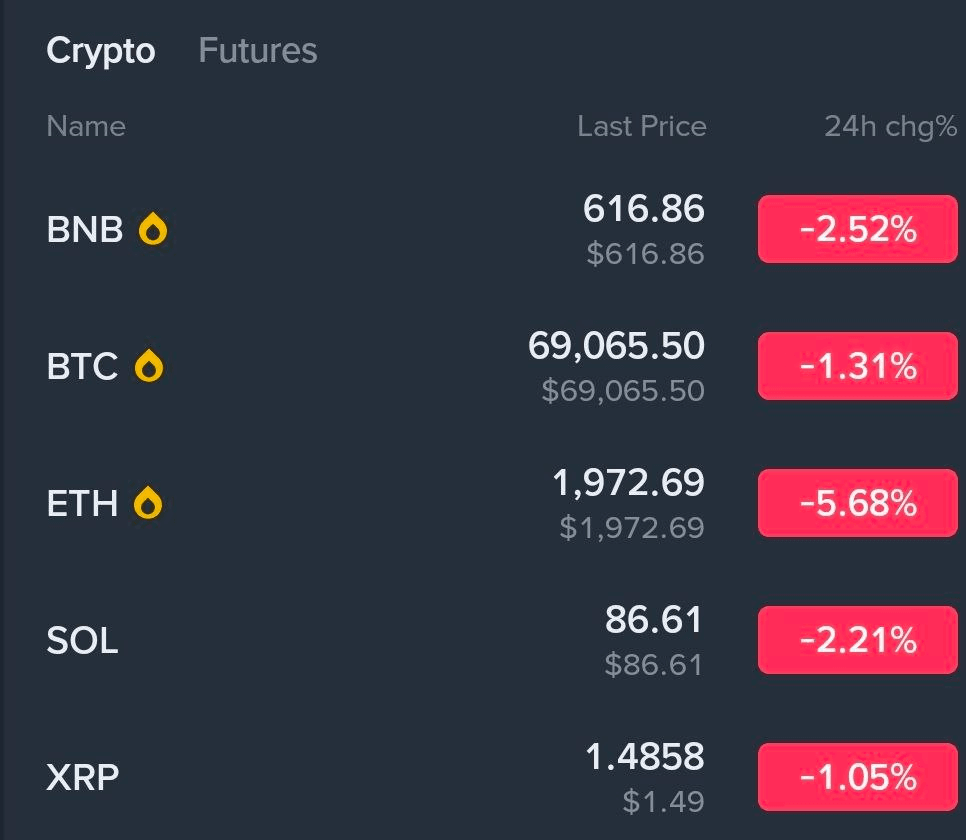Select the SOL ticker symbol
This screenshot has width=966, height=840.
81,642
